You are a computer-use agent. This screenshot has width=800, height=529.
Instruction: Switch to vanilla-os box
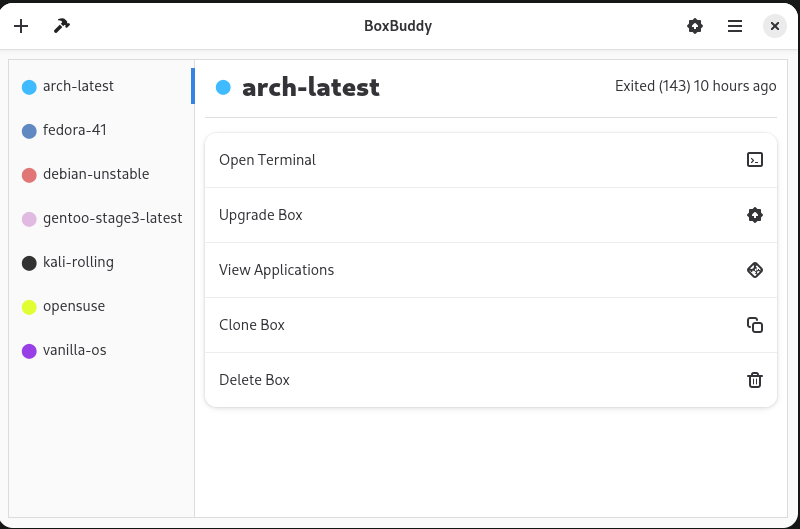tap(74, 350)
